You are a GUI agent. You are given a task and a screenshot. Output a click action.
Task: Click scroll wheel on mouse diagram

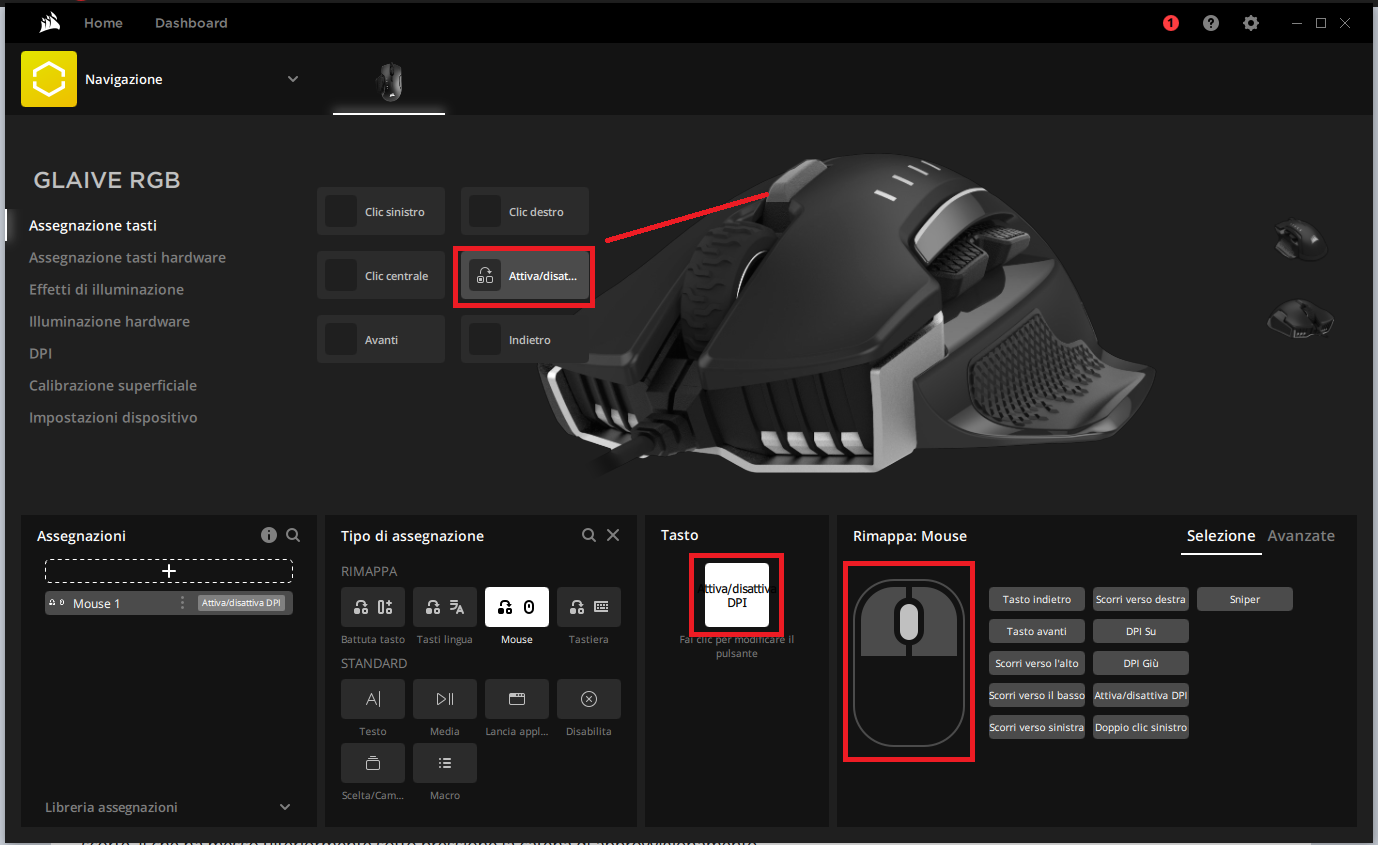(908, 622)
